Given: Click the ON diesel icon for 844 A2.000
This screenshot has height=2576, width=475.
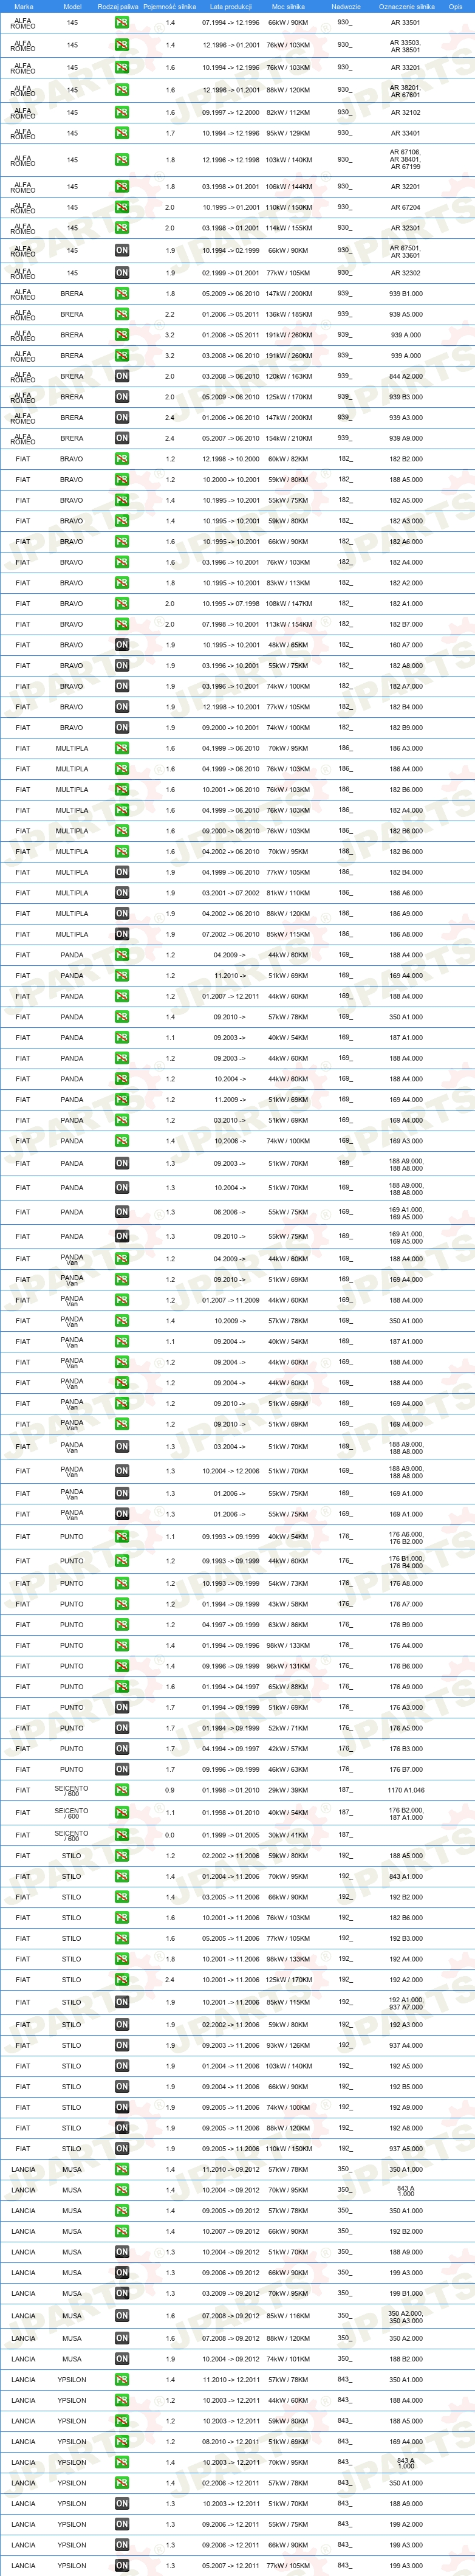Looking at the screenshot, I should pyautogui.click(x=121, y=376).
